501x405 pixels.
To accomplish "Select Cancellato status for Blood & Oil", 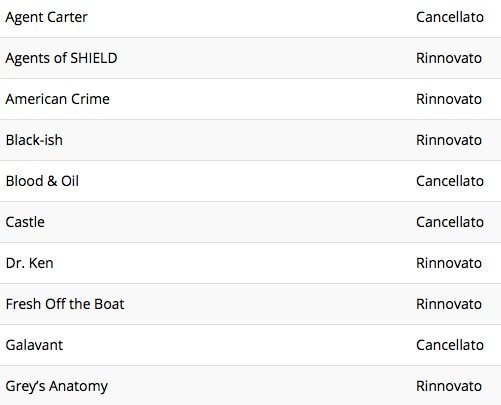I will [450, 181].
